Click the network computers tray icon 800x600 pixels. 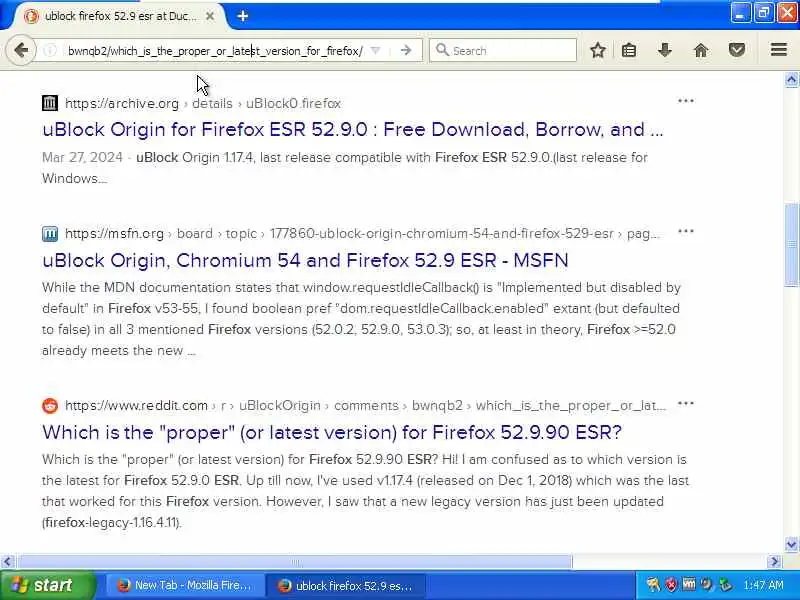coord(724,585)
